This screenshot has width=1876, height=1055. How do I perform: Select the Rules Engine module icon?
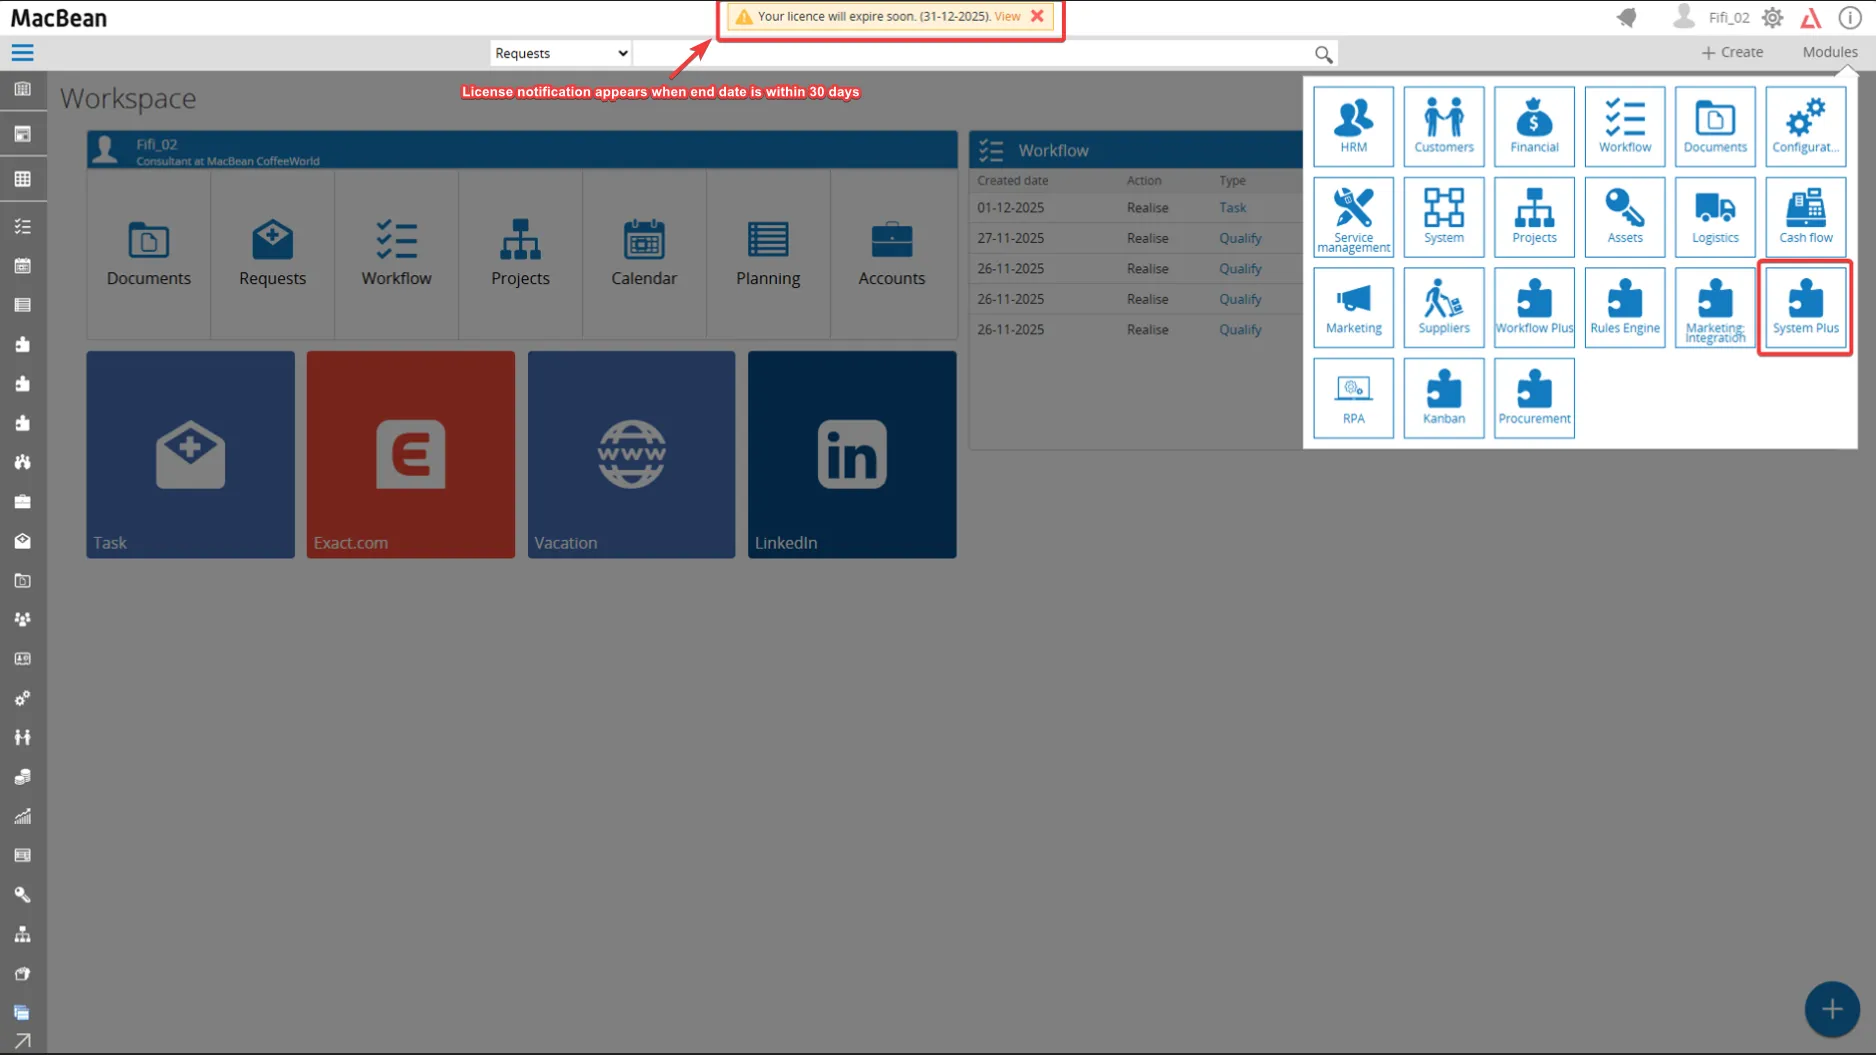(1624, 307)
